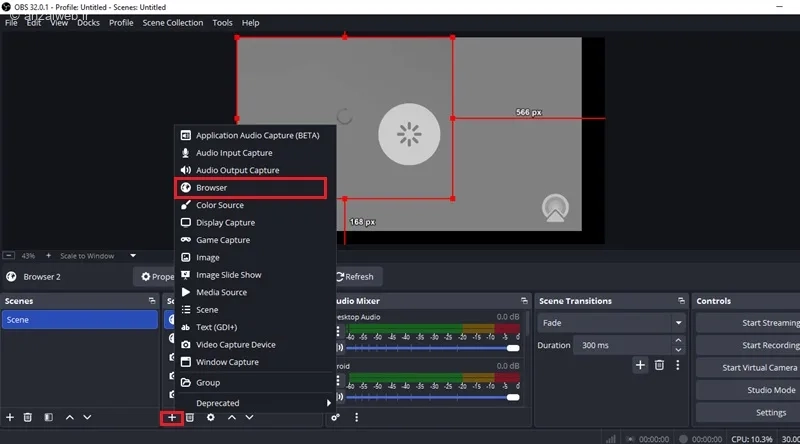Viewport: 800px width, 444px height.
Task: Choose Scene entry in source menu
Action: [255, 310]
